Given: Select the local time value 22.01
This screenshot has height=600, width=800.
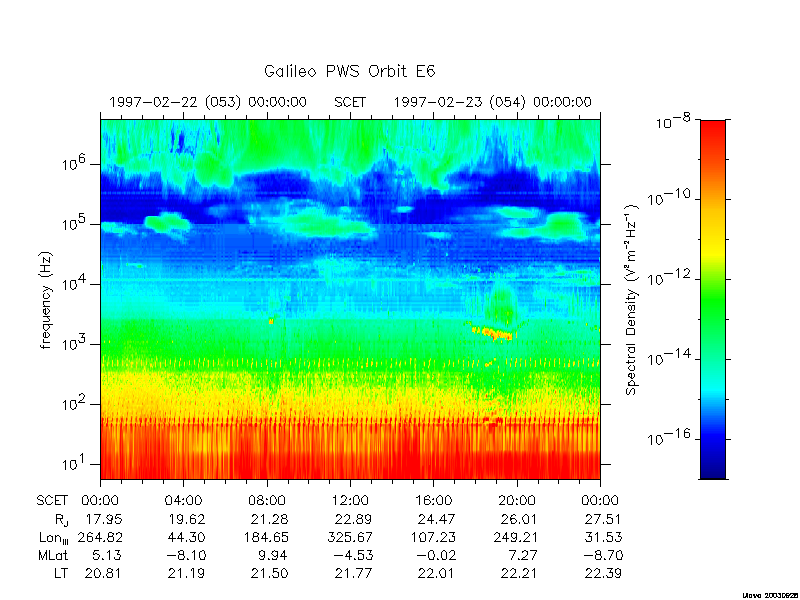Looking at the screenshot, I should [x=436, y=573].
